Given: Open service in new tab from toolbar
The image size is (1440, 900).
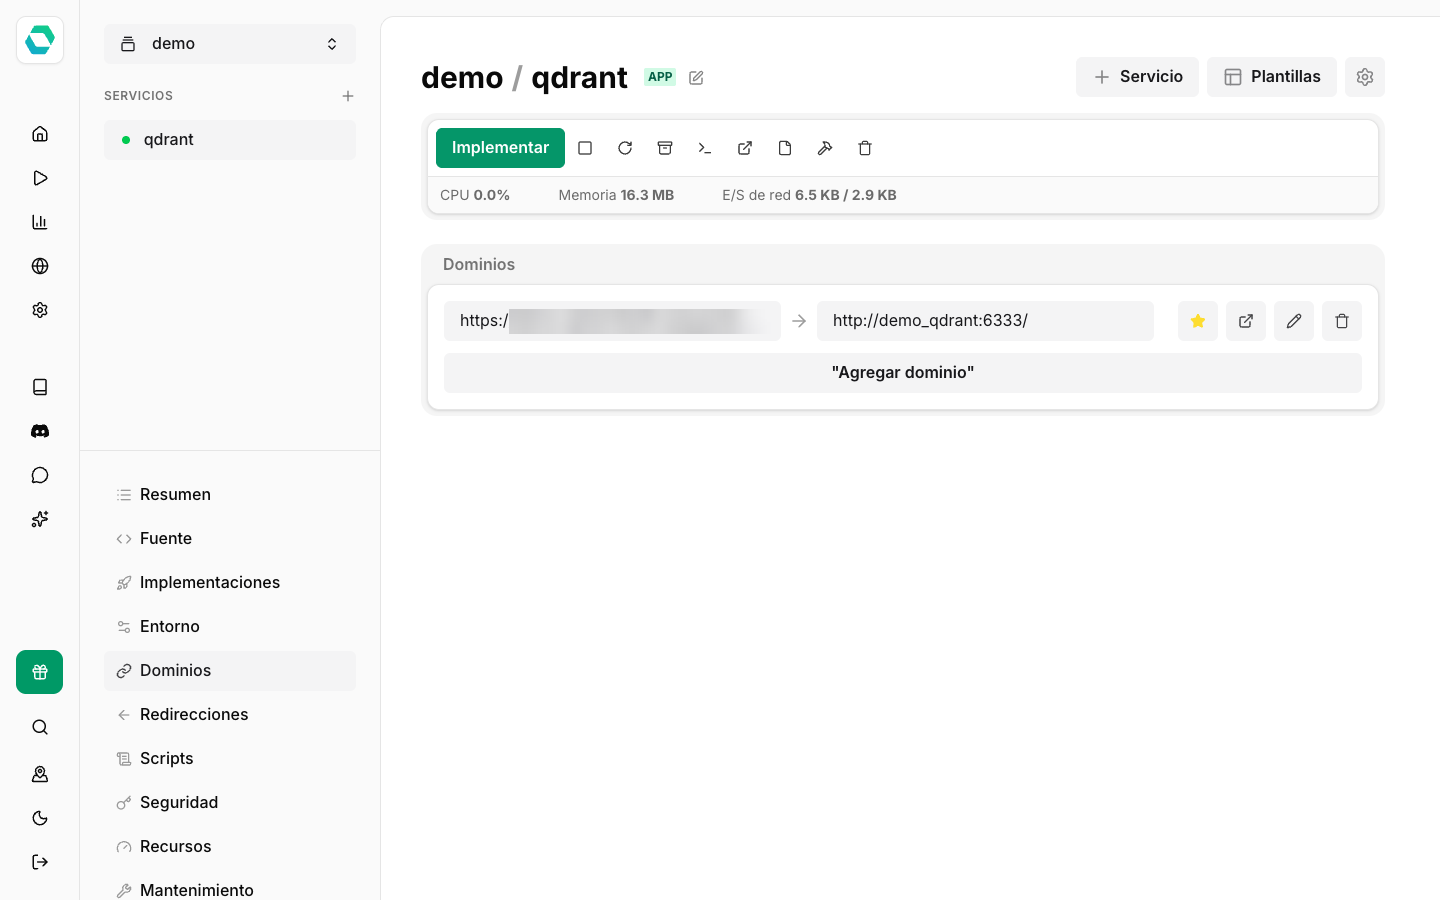Looking at the screenshot, I should (x=745, y=148).
